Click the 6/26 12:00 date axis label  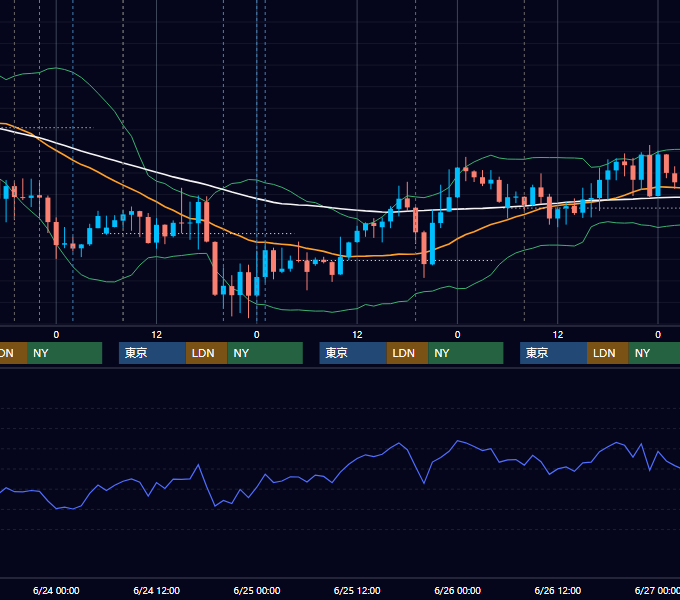[x=558, y=590]
